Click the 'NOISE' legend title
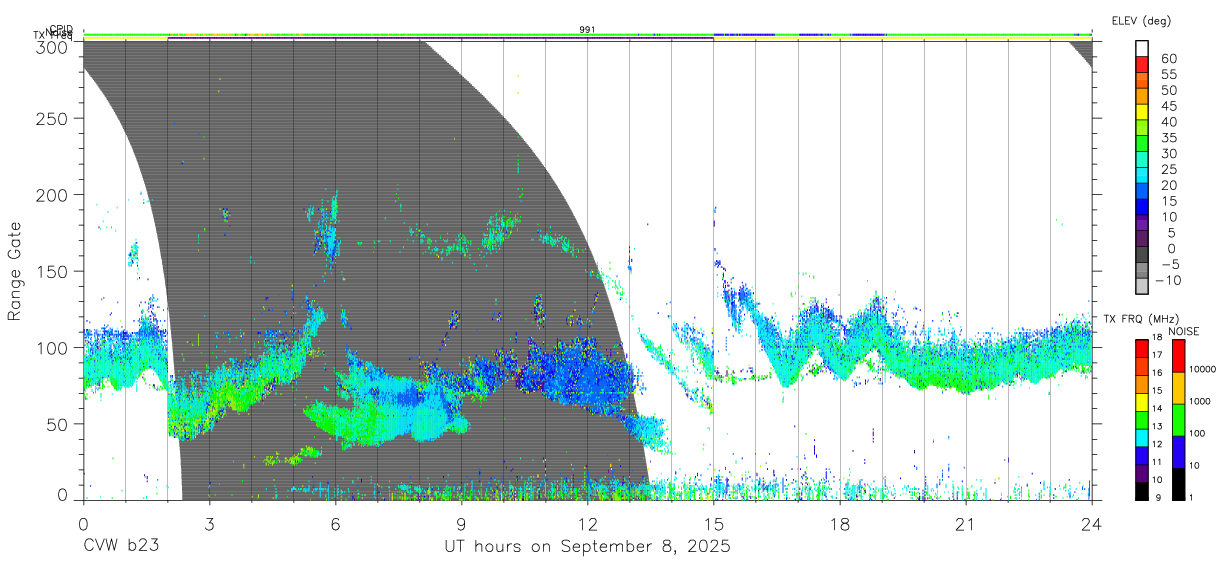This screenshot has width=1228, height=567. [x=1184, y=331]
